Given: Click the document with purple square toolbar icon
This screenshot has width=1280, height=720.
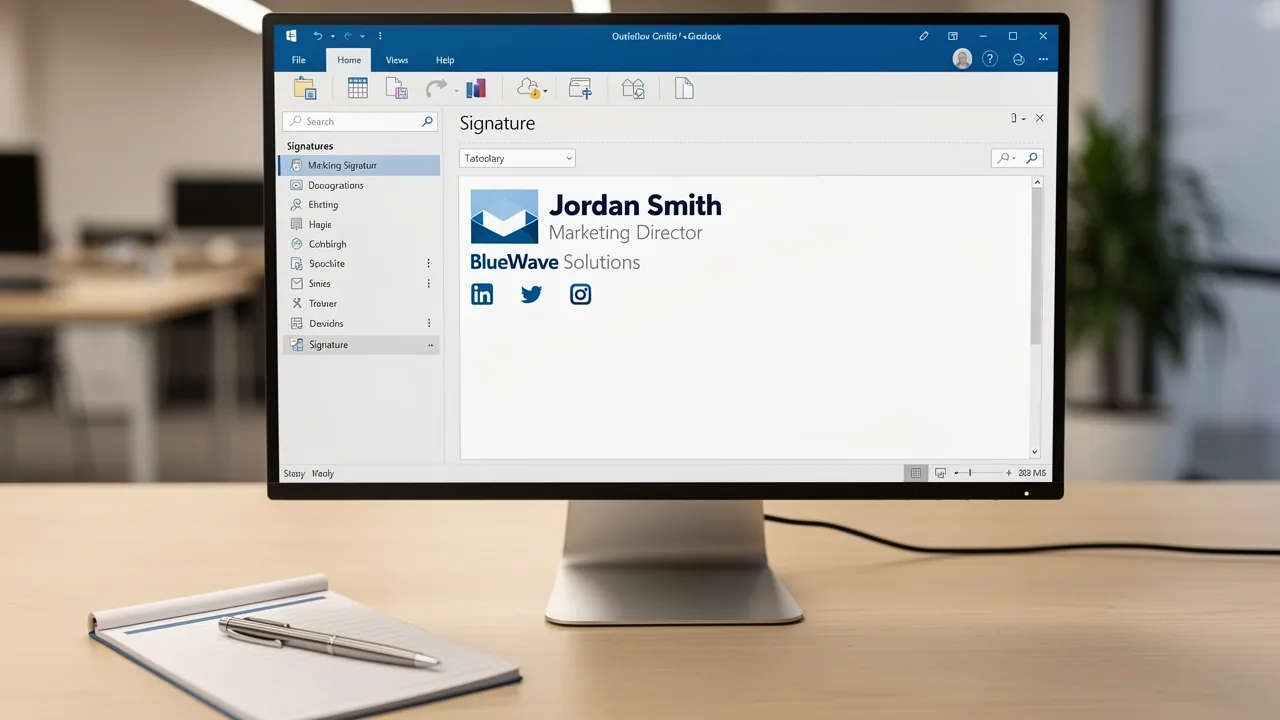Looking at the screenshot, I should 397,88.
